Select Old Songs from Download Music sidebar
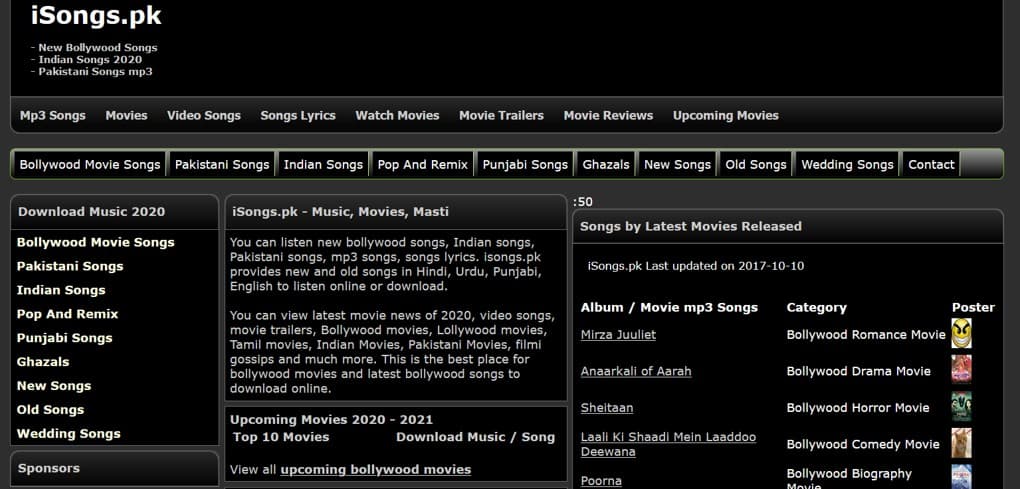Screen dimensions: 1020x489 pyautogui.click(x=51, y=410)
